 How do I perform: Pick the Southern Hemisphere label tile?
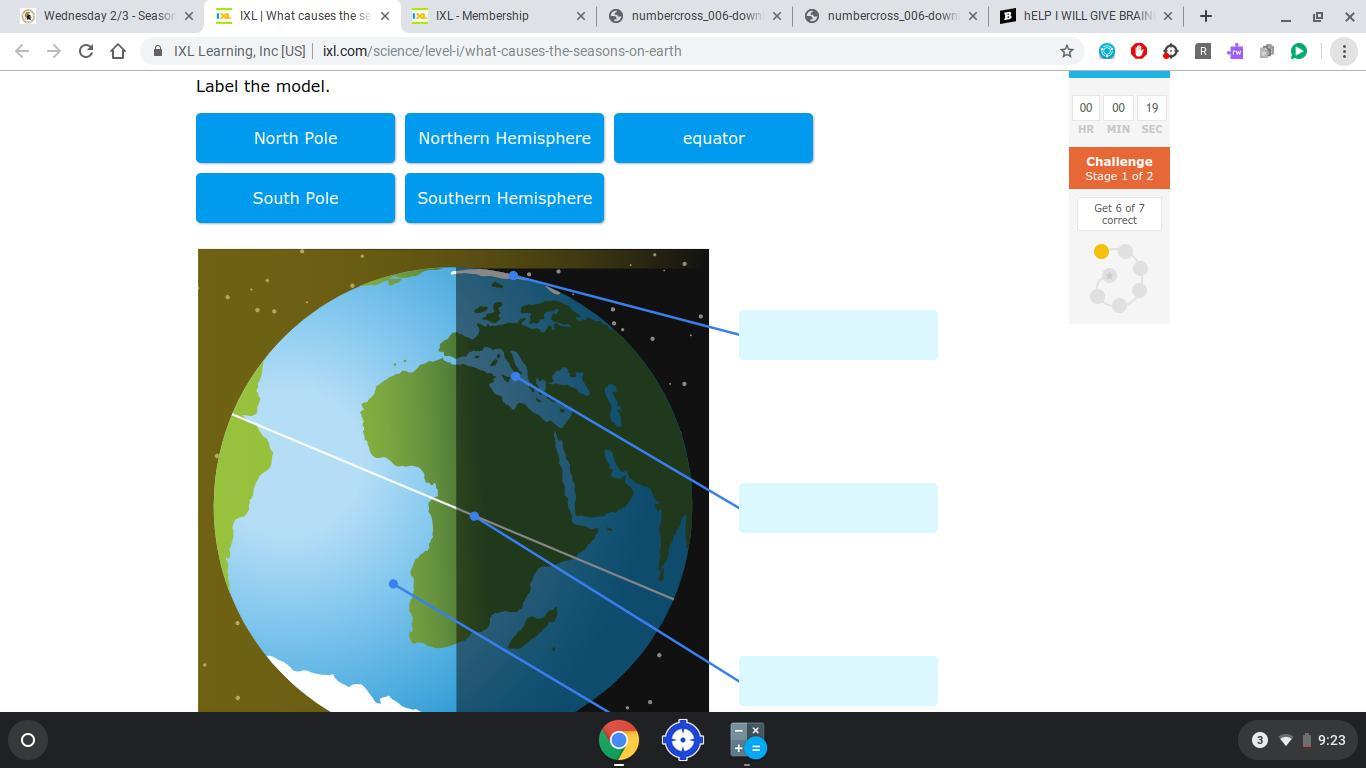coord(505,198)
